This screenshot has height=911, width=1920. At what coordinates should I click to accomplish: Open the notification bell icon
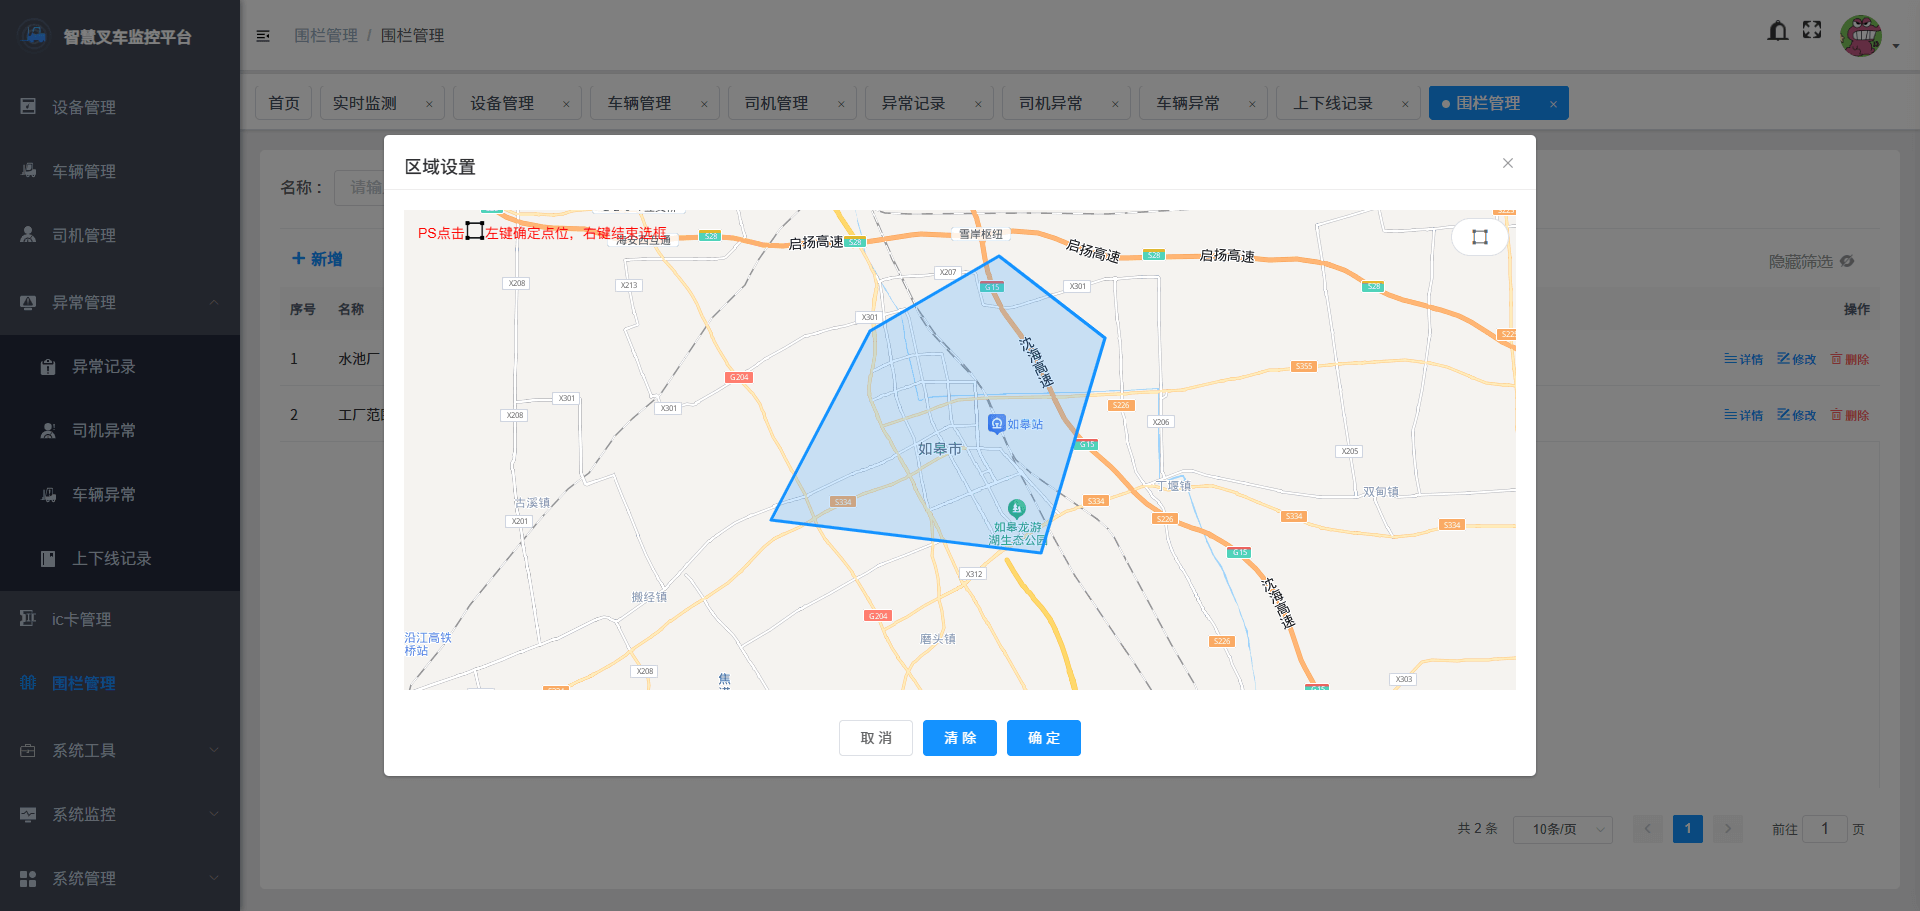click(x=1778, y=31)
